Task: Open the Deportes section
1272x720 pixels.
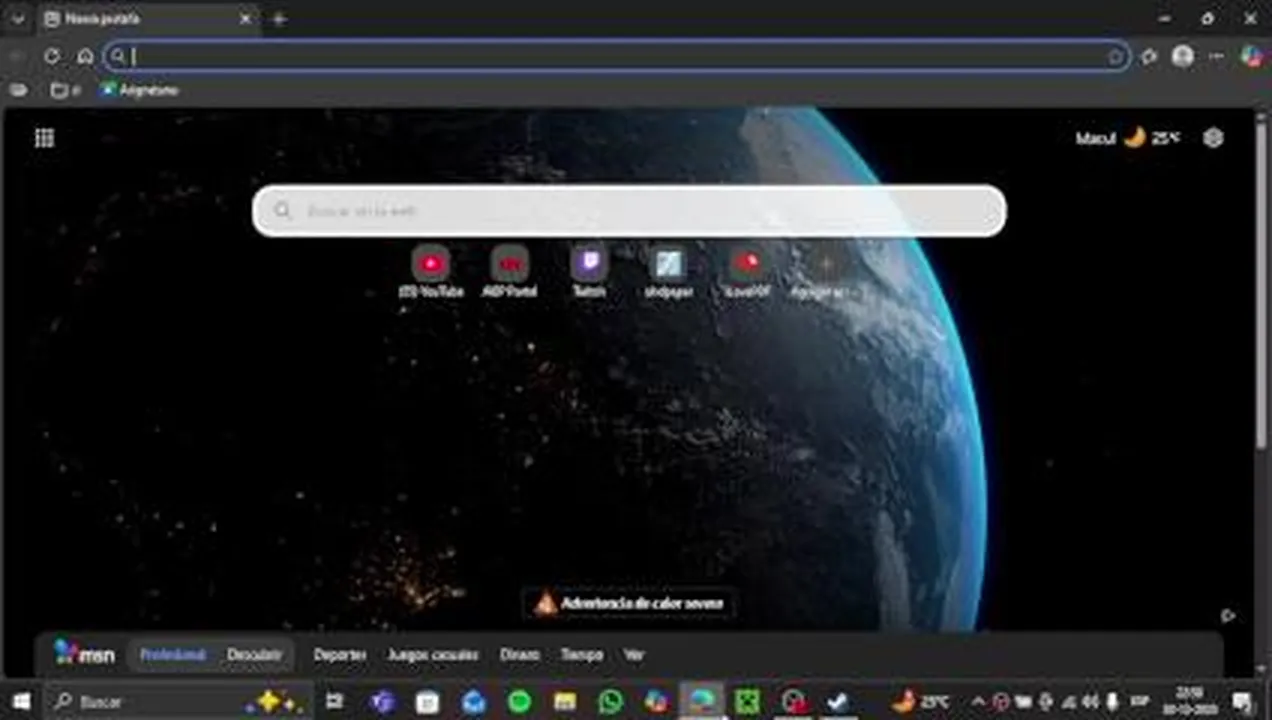Action: tap(340, 655)
